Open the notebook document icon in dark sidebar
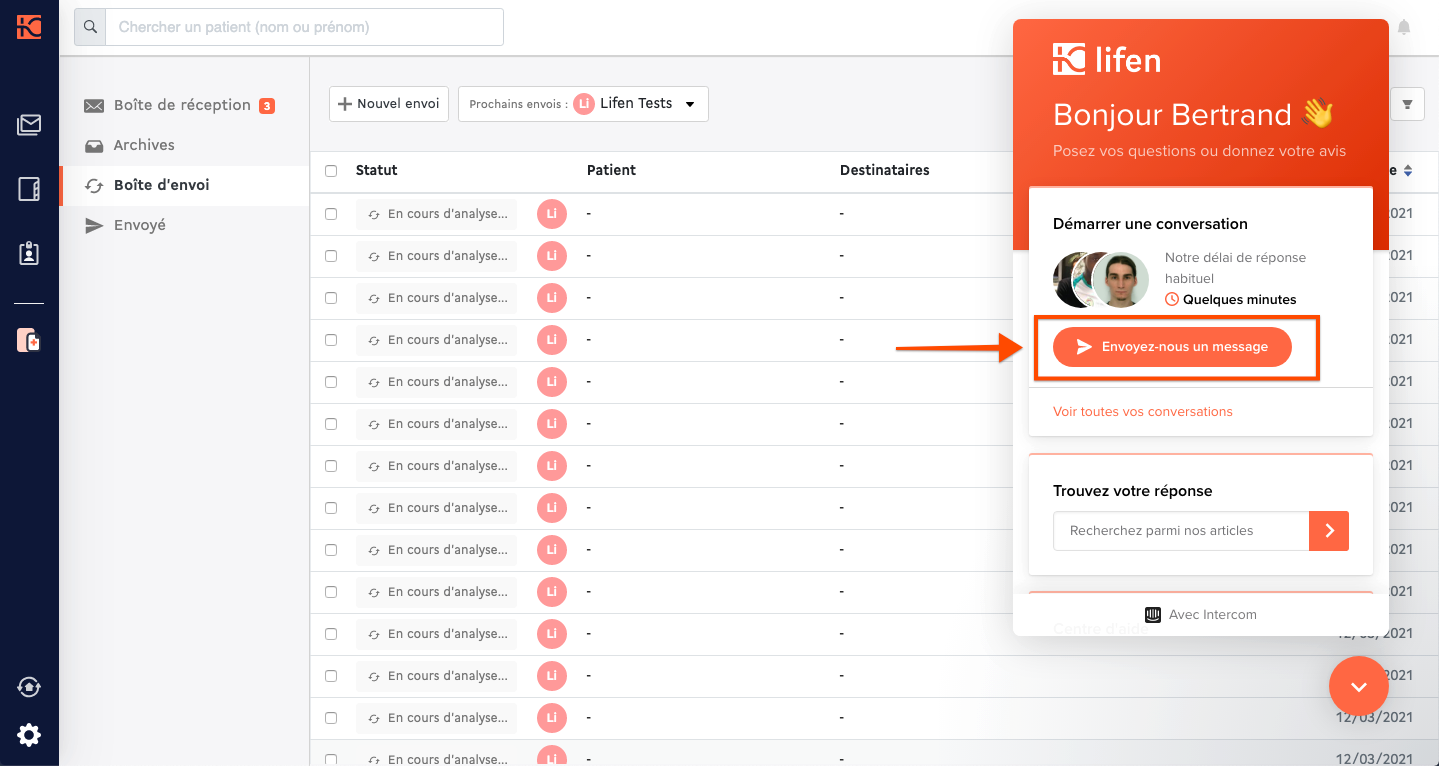 29,189
